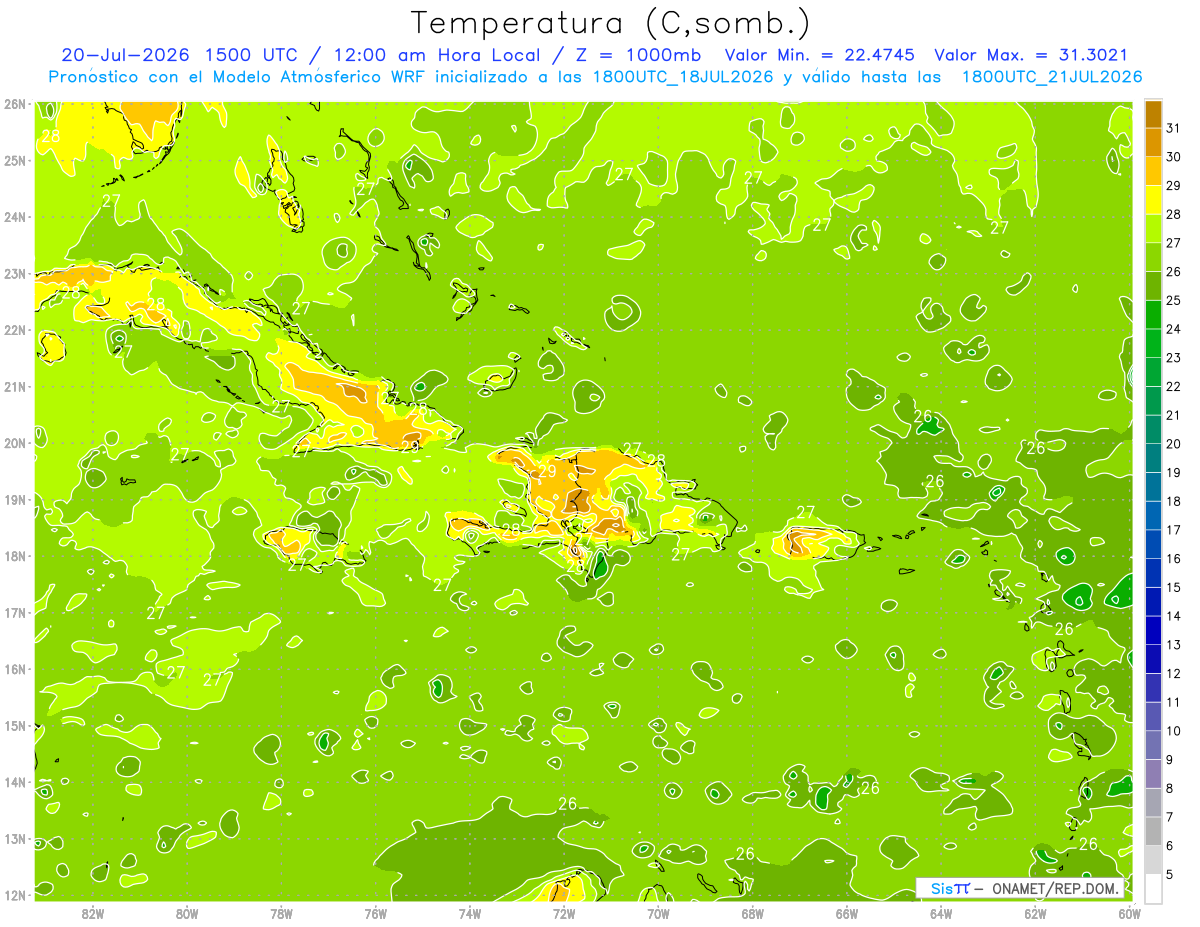Click the colorbar label "18"

[x=1174, y=501]
